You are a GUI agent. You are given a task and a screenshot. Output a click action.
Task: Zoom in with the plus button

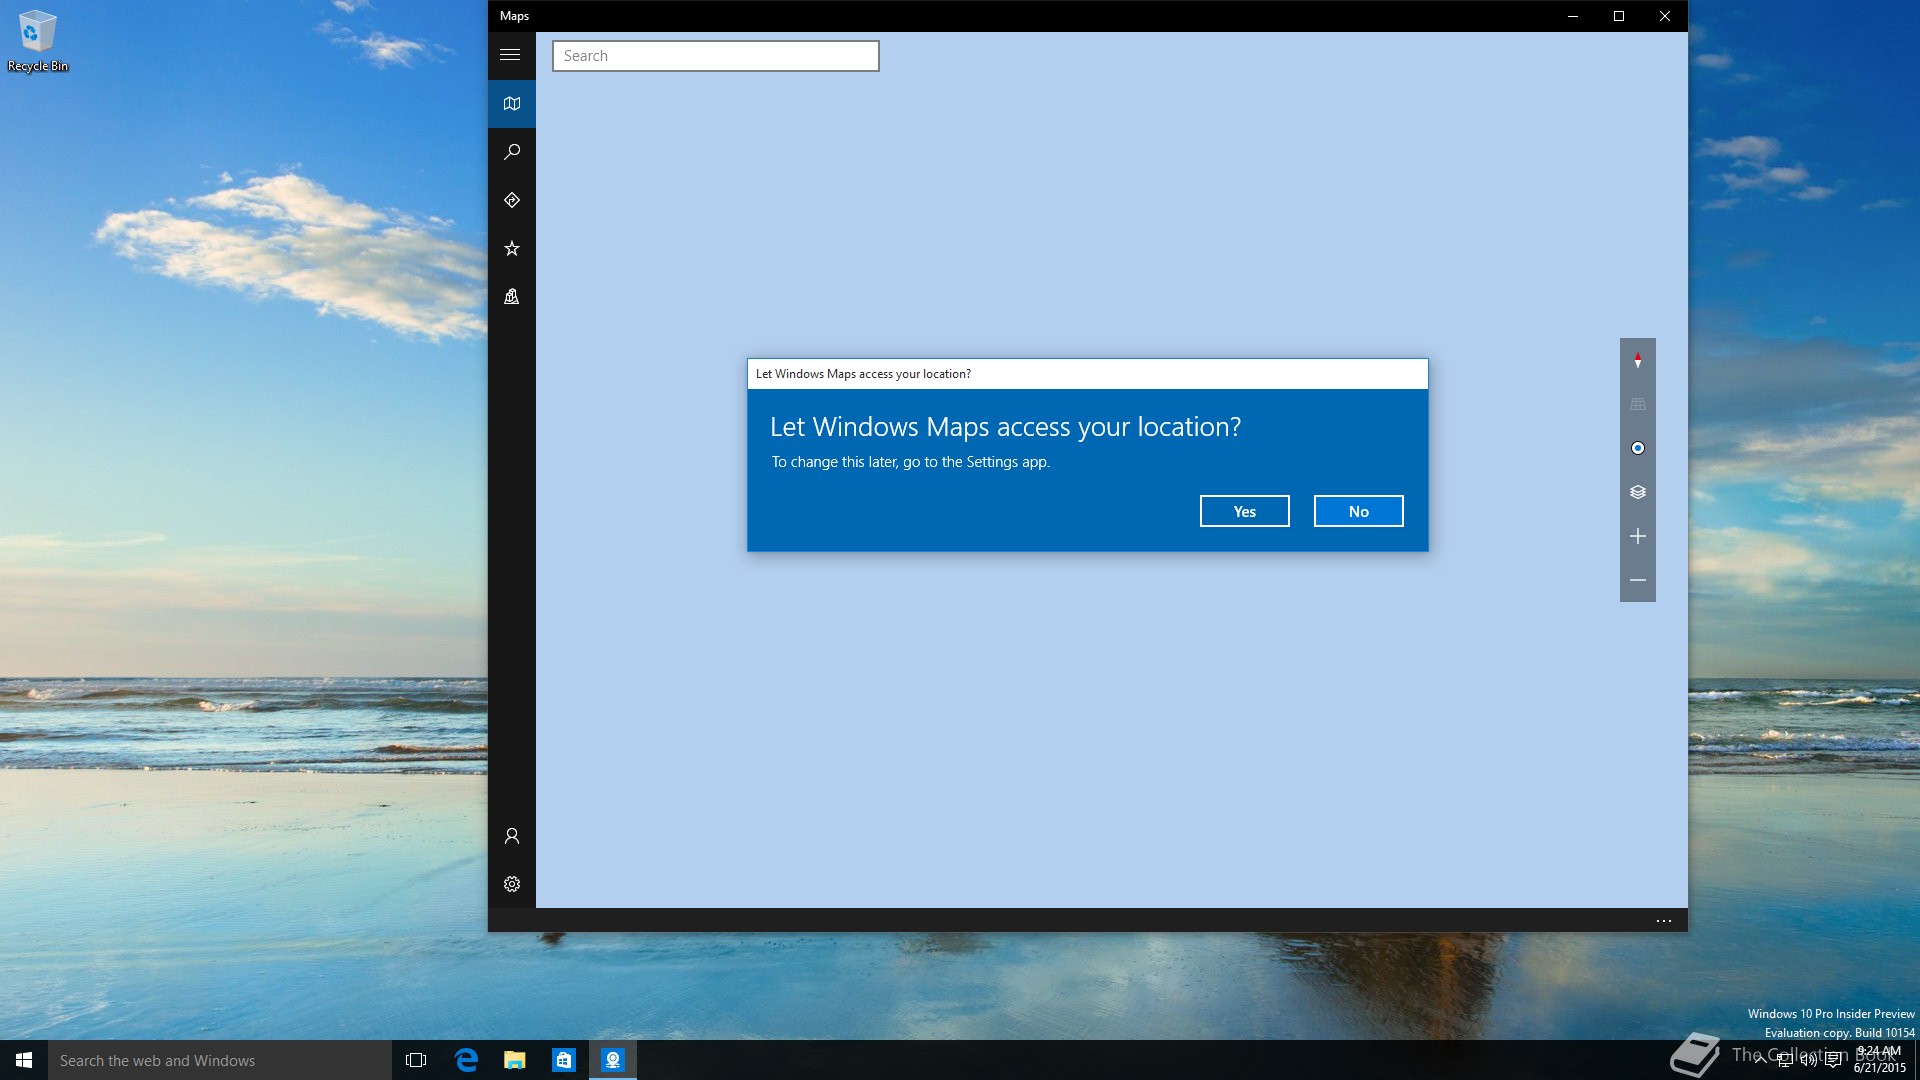[x=1638, y=536]
